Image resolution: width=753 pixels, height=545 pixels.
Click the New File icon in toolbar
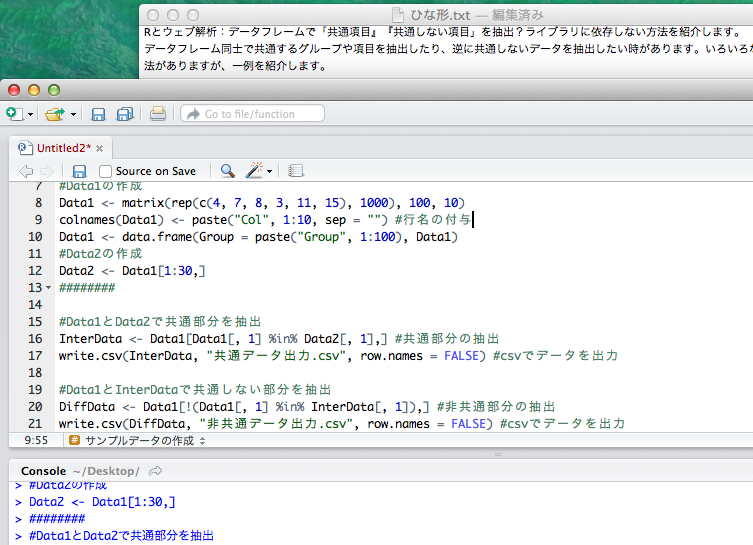[x=14, y=114]
